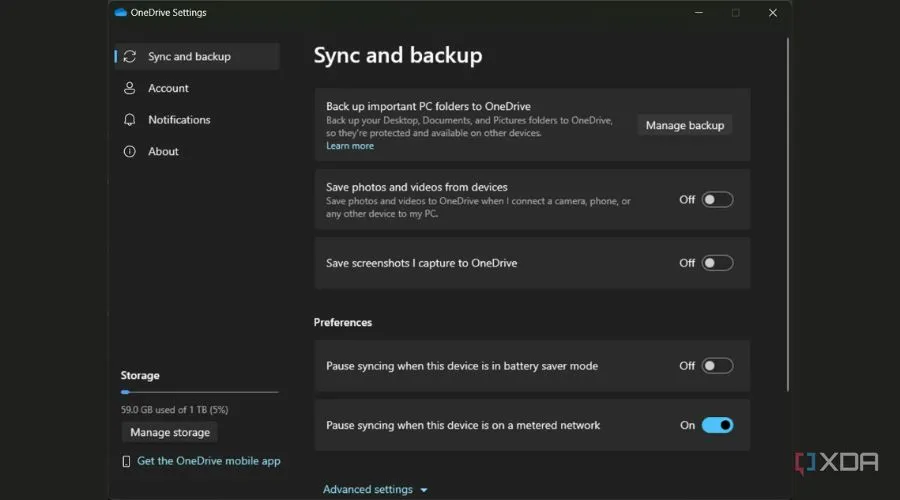This screenshot has width=900, height=500.
Task: Open the Learn more link
Action: pos(350,146)
